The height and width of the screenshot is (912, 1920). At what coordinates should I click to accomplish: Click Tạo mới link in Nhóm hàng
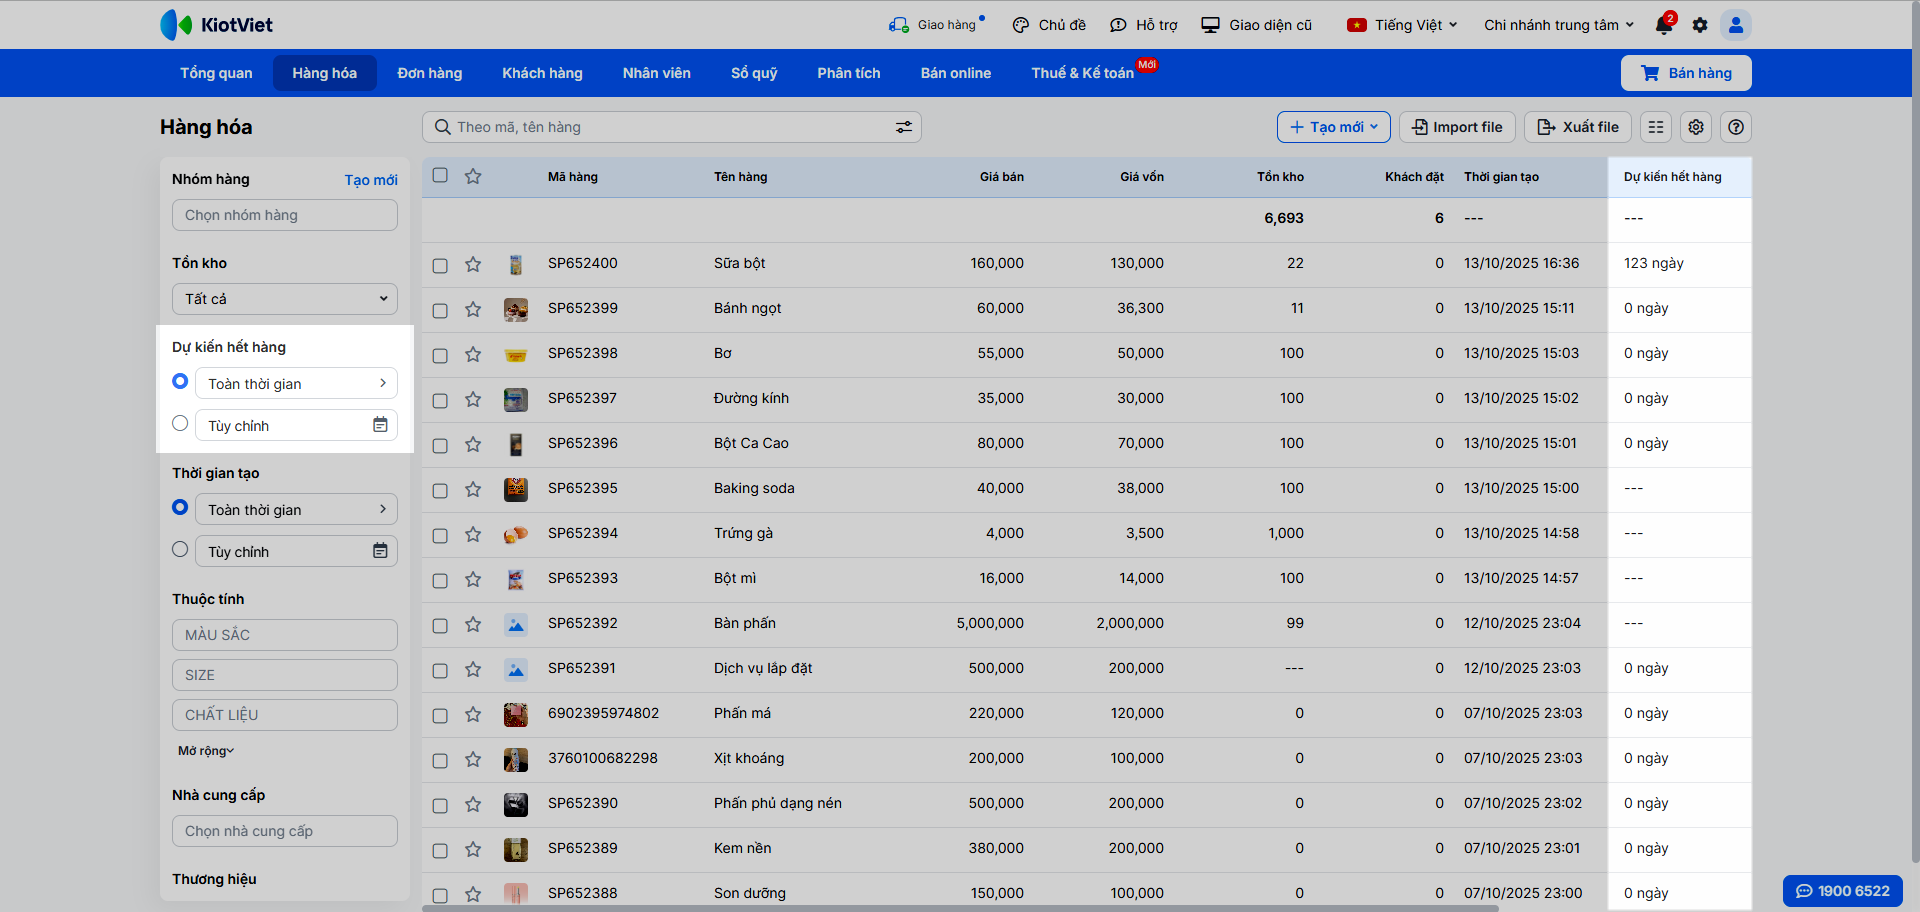click(371, 180)
